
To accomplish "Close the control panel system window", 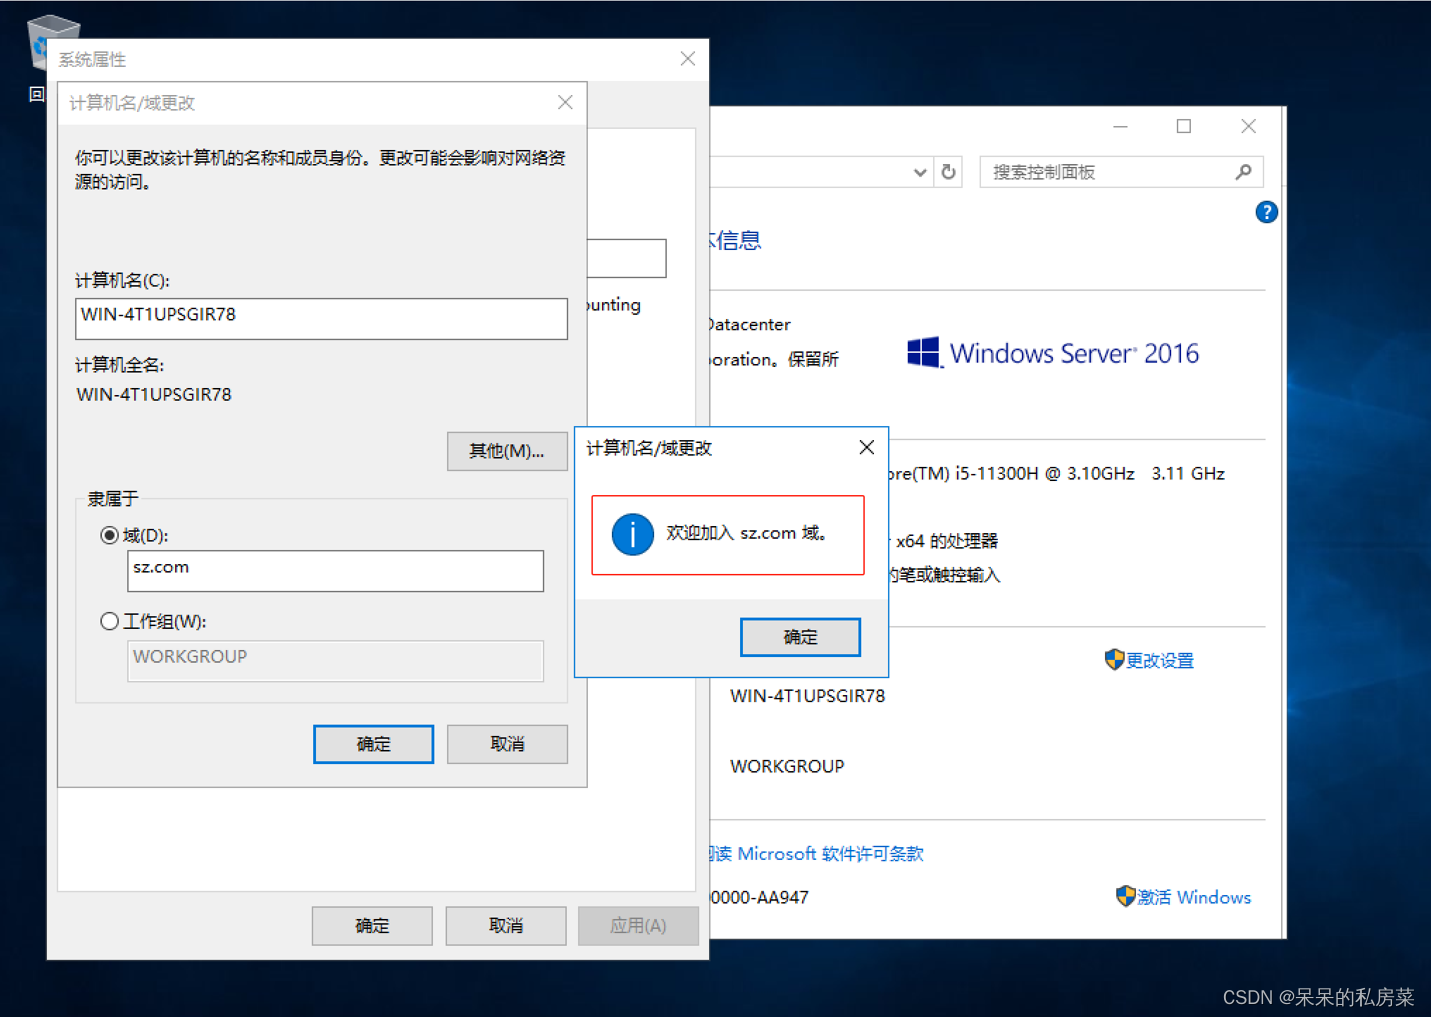I will click(1248, 126).
